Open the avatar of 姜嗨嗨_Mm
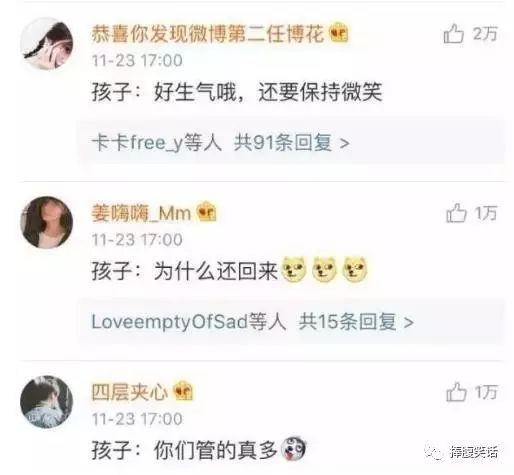 (x=47, y=222)
